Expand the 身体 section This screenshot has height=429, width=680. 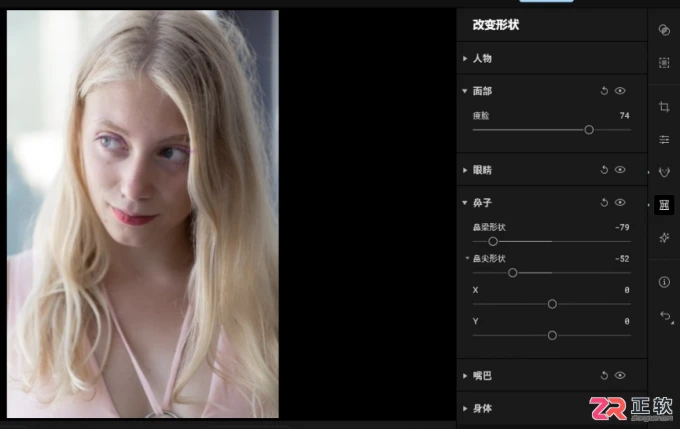pyautogui.click(x=465, y=408)
